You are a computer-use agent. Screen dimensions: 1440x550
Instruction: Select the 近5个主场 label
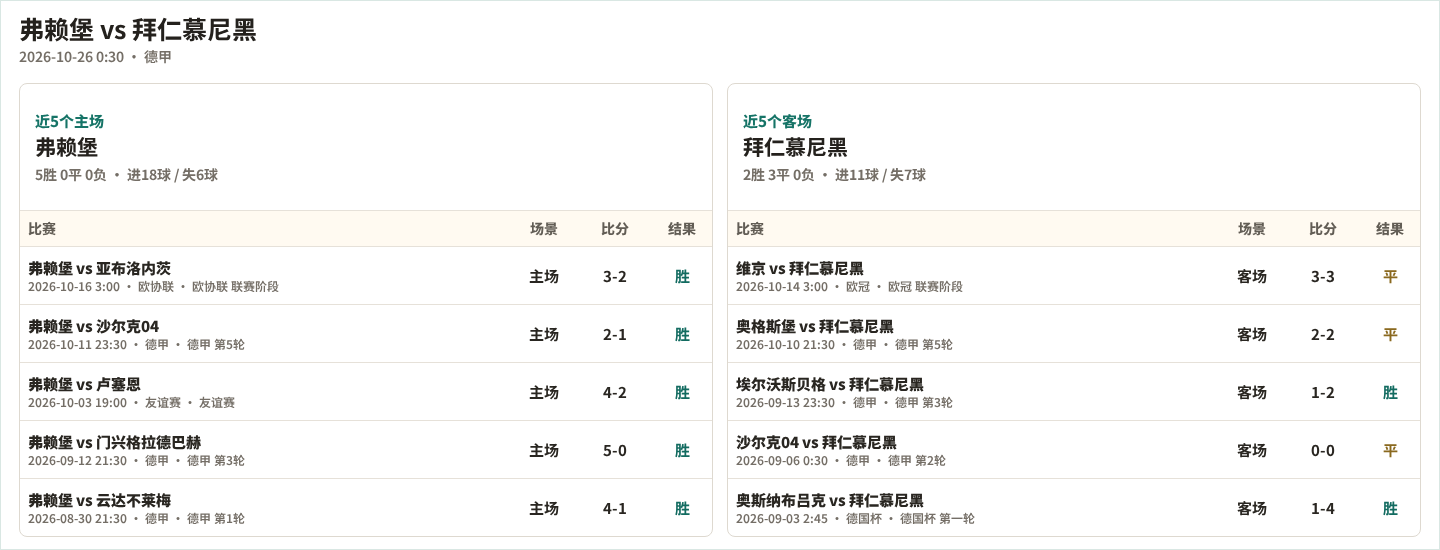click(x=69, y=121)
